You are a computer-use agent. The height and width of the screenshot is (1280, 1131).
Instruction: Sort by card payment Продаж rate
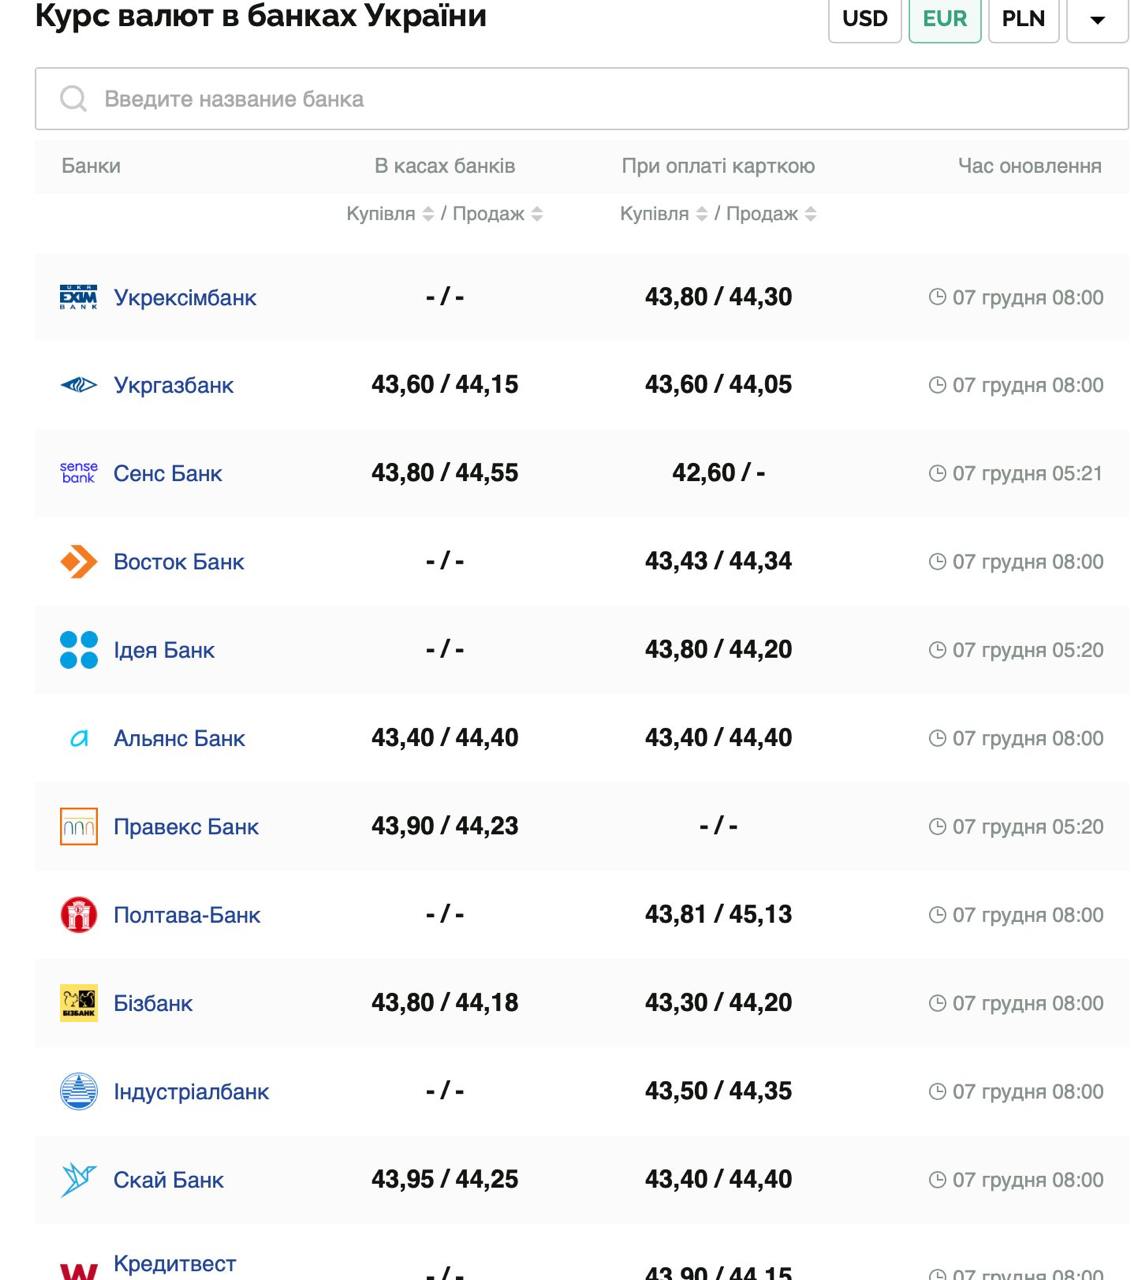(811, 214)
